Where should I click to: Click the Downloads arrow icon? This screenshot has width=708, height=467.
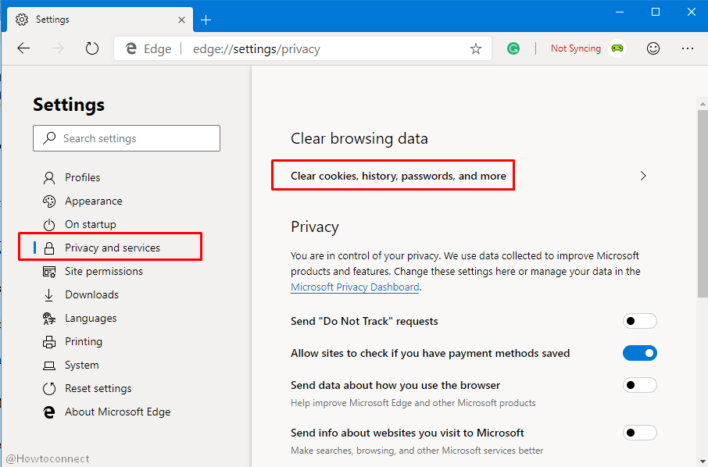pyautogui.click(x=49, y=295)
